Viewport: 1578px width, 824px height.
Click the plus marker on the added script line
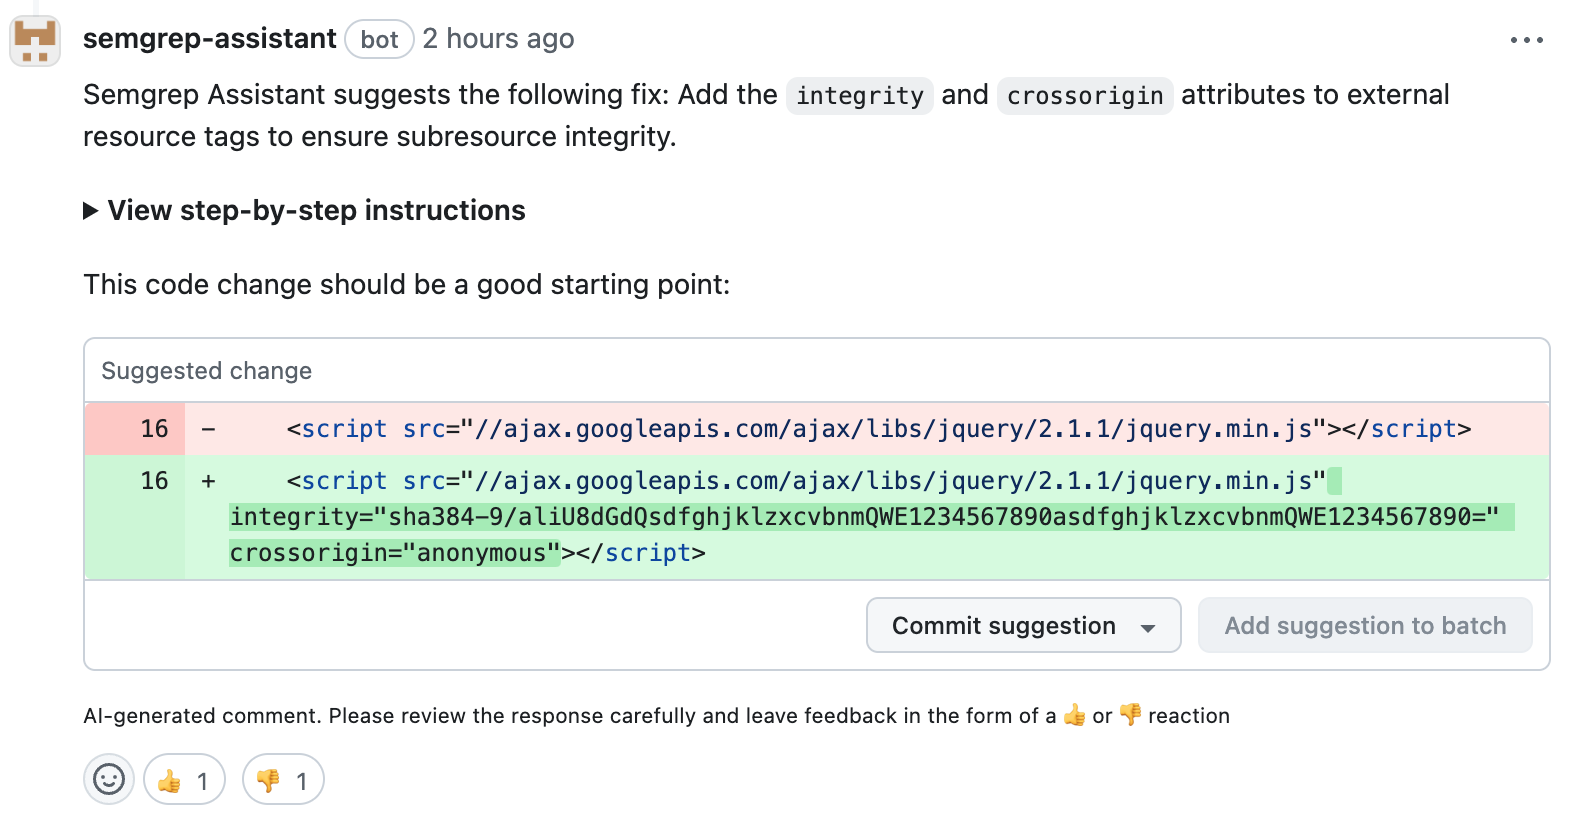coord(207,481)
